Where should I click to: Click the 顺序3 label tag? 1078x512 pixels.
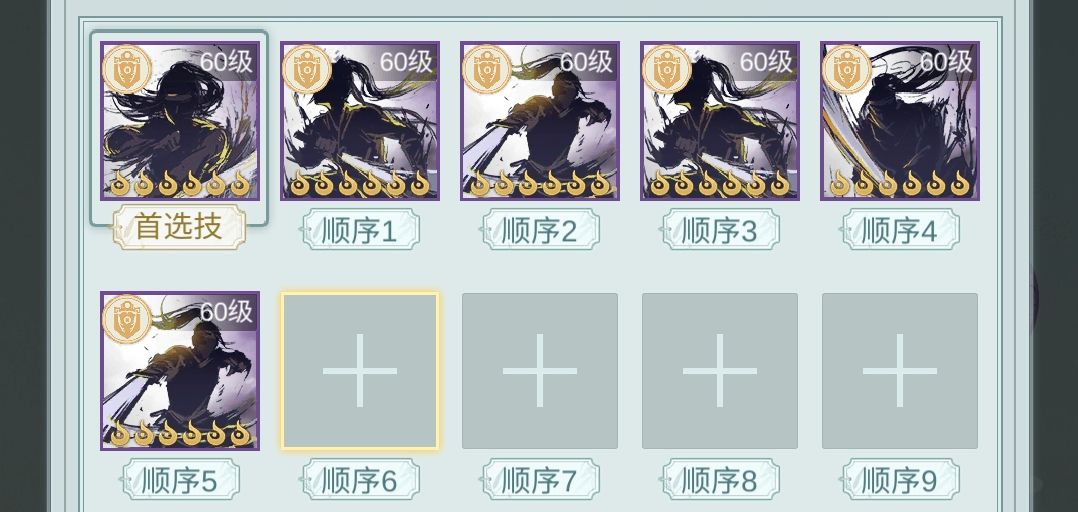tap(720, 230)
